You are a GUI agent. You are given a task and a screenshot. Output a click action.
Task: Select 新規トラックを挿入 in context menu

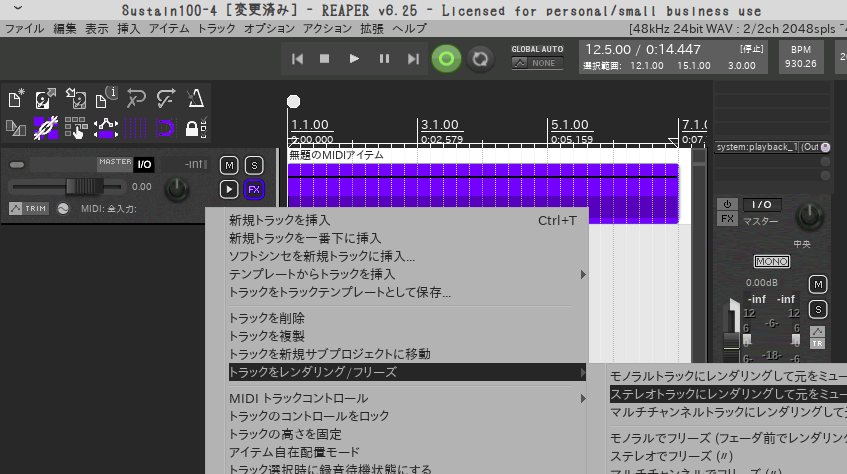coord(406,221)
